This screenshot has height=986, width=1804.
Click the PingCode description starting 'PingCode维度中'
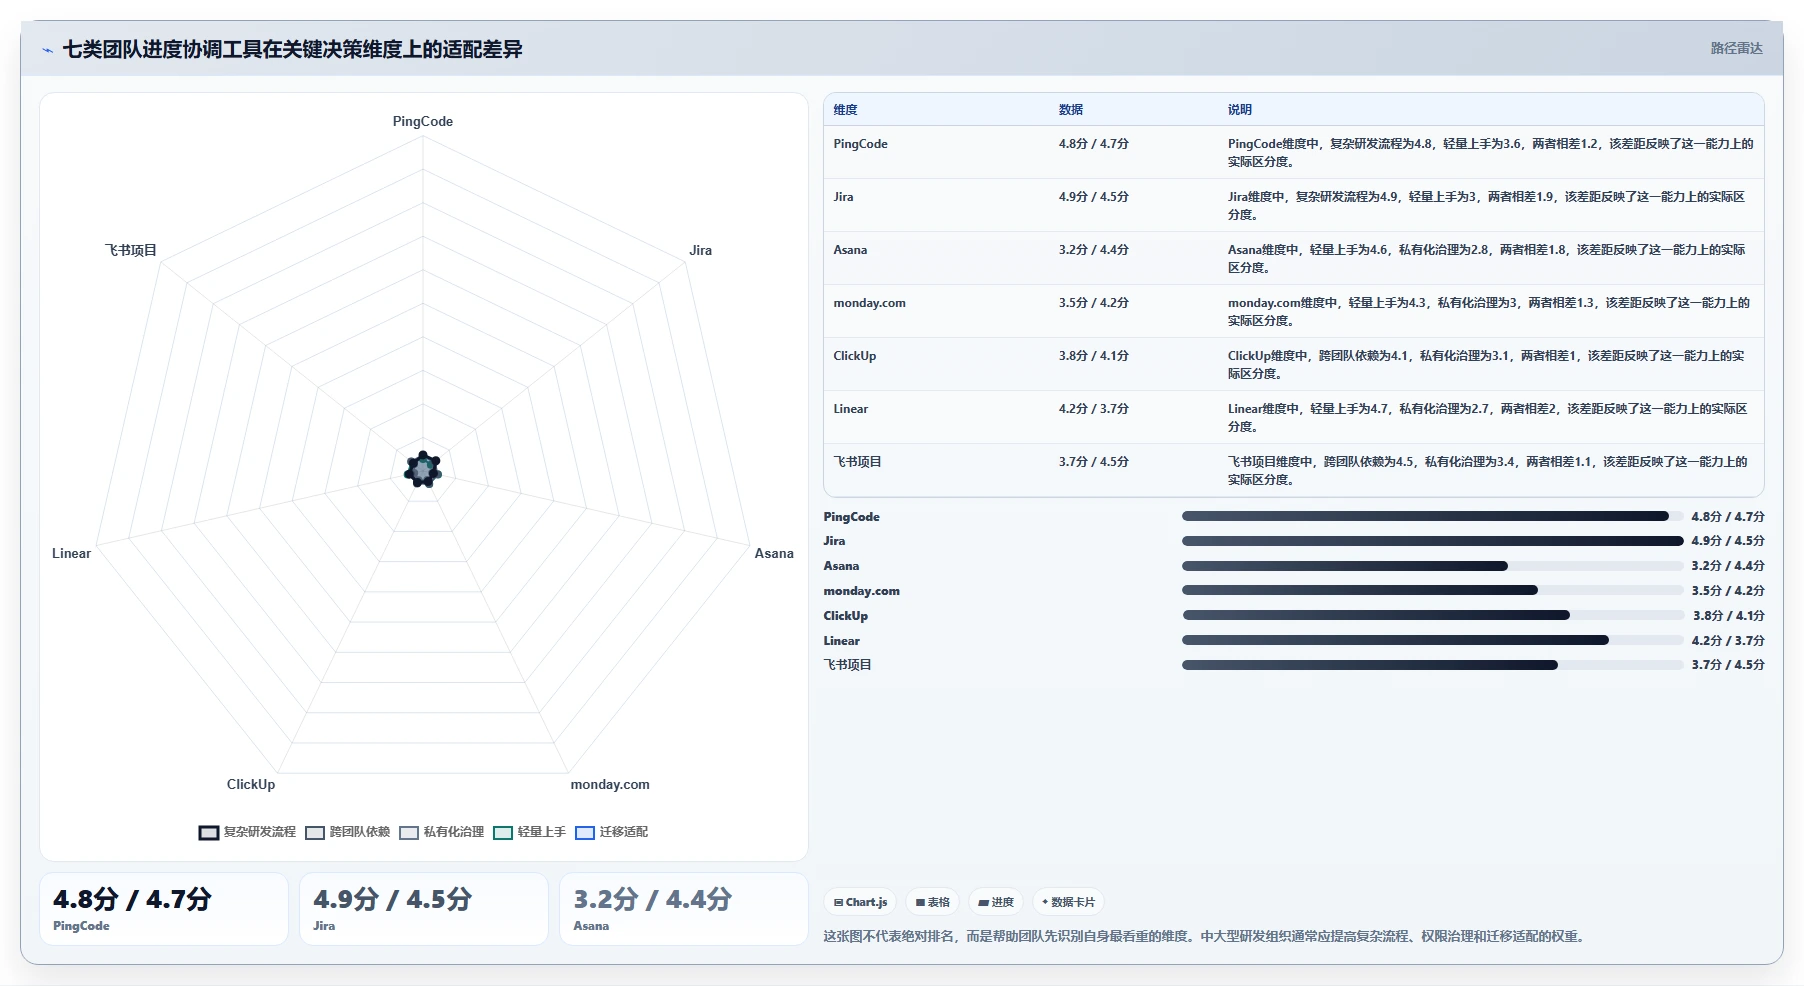coord(1490,153)
